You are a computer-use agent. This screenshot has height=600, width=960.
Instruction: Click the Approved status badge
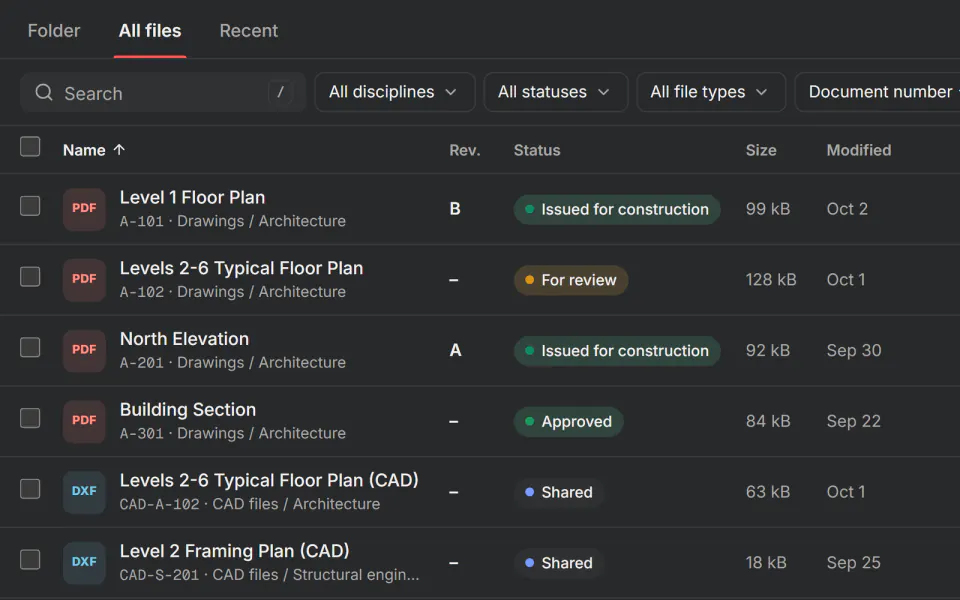pos(569,422)
